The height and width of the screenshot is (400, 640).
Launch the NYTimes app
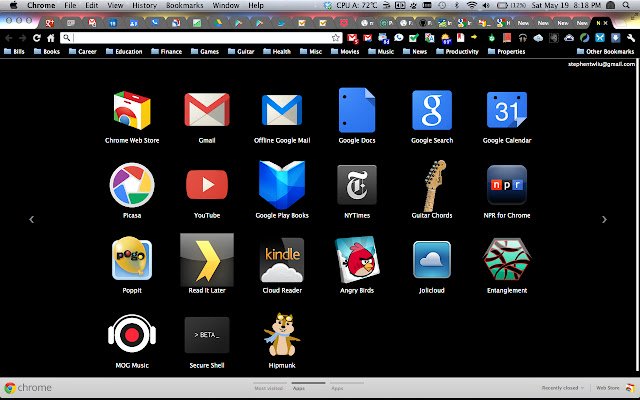coord(357,185)
